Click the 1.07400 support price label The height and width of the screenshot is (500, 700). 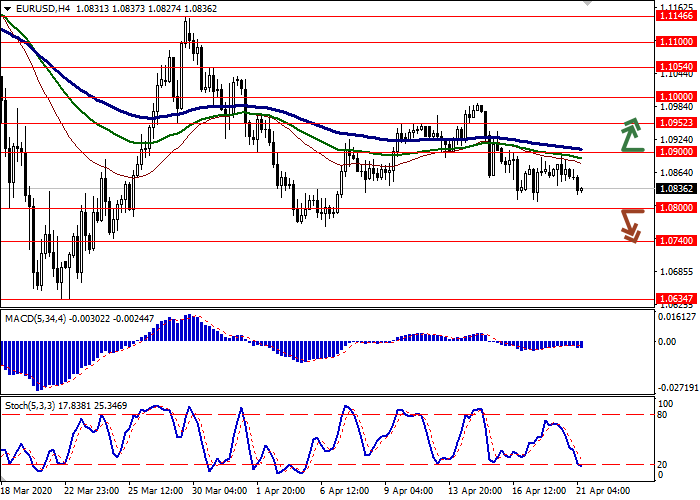click(x=675, y=241)
